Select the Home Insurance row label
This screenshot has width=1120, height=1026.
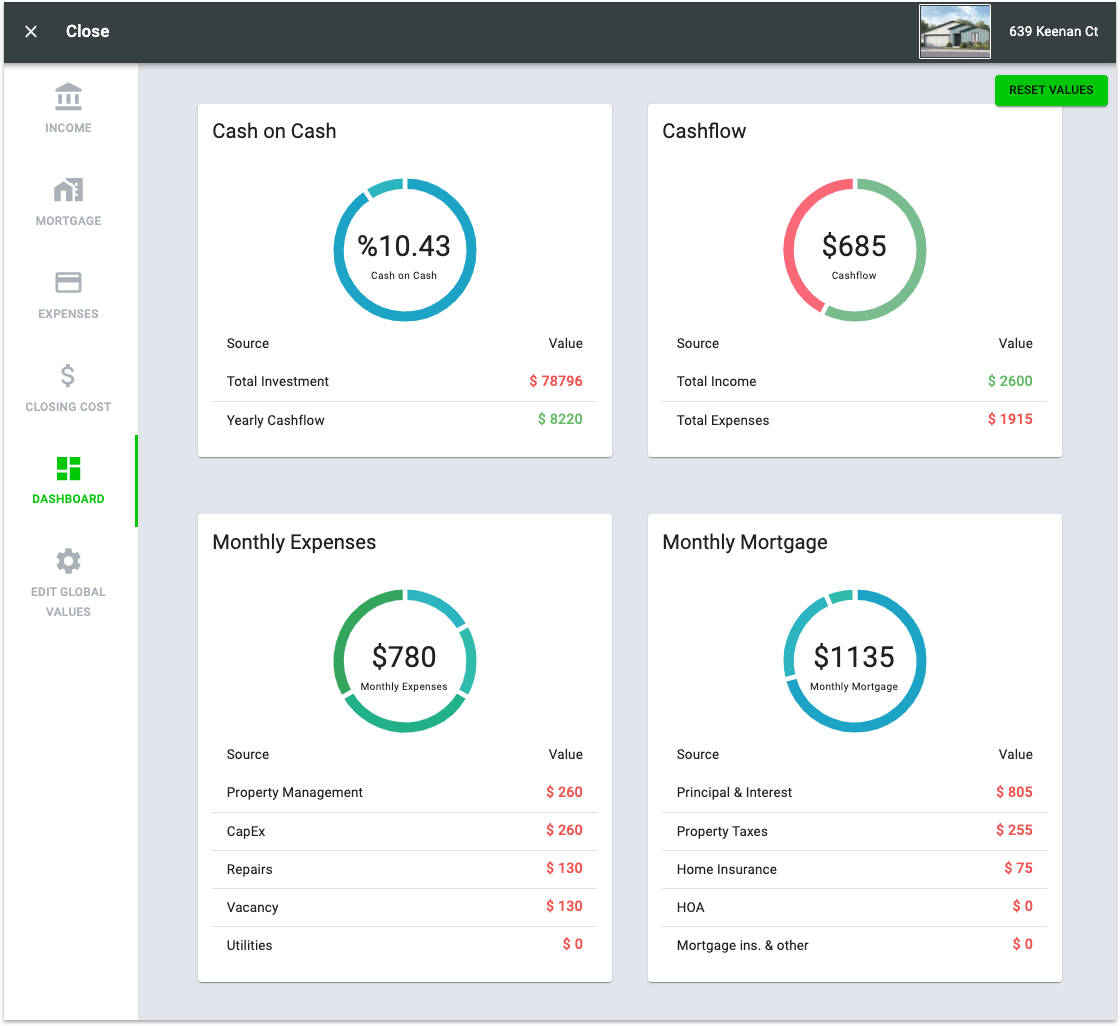(x=726, y=870)
